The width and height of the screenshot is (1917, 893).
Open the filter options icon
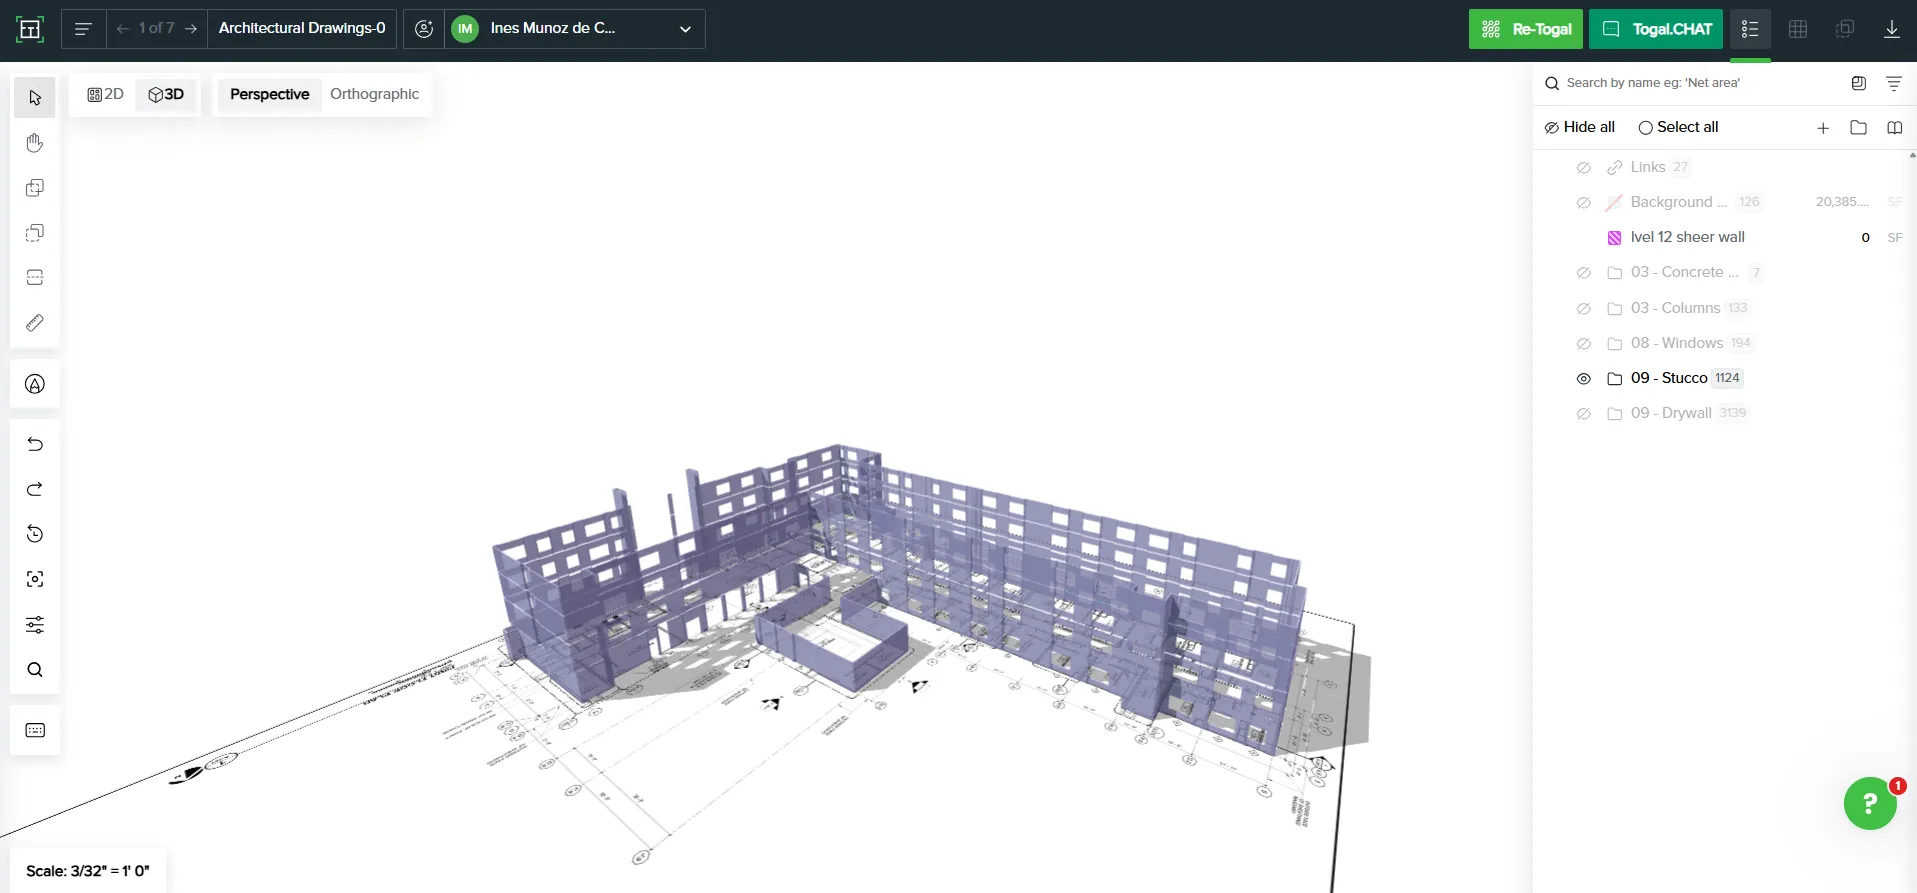point(1894,84)
